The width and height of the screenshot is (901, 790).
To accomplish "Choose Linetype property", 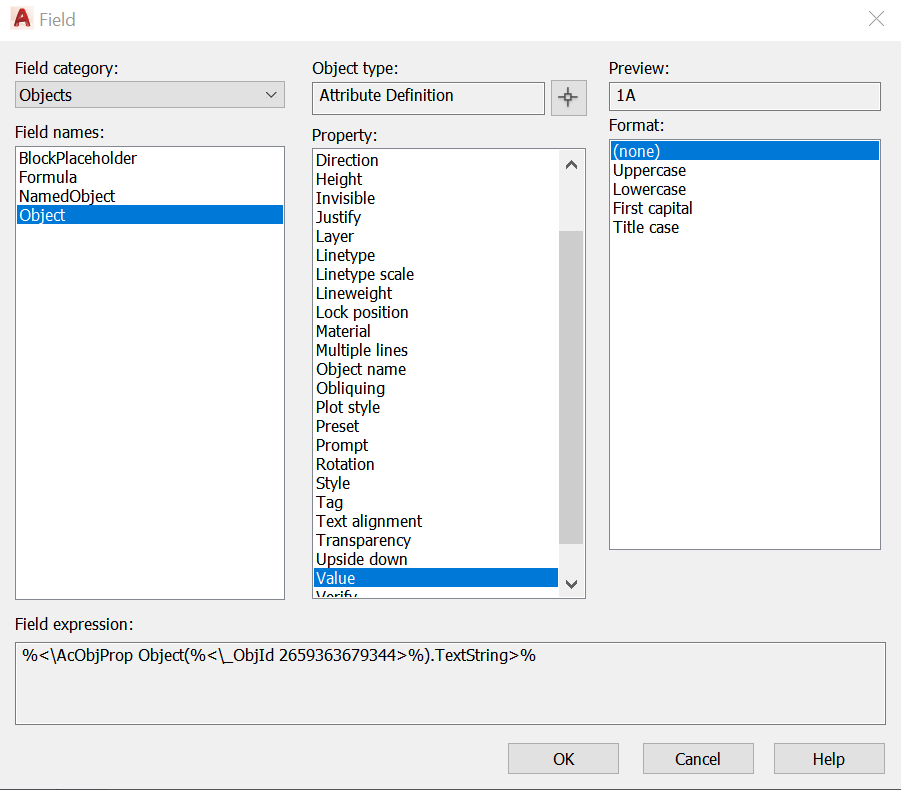I will tap(436, 255).
